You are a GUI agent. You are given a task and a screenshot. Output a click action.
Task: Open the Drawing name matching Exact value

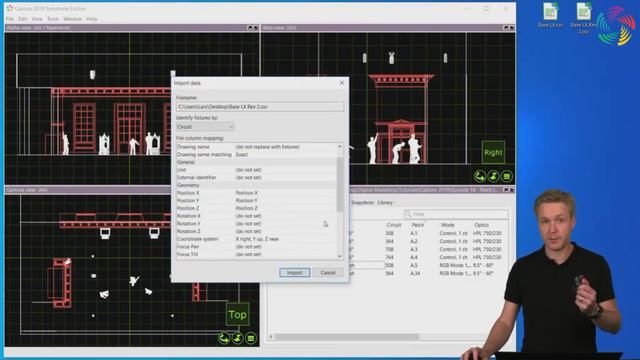tap(242, 155)
